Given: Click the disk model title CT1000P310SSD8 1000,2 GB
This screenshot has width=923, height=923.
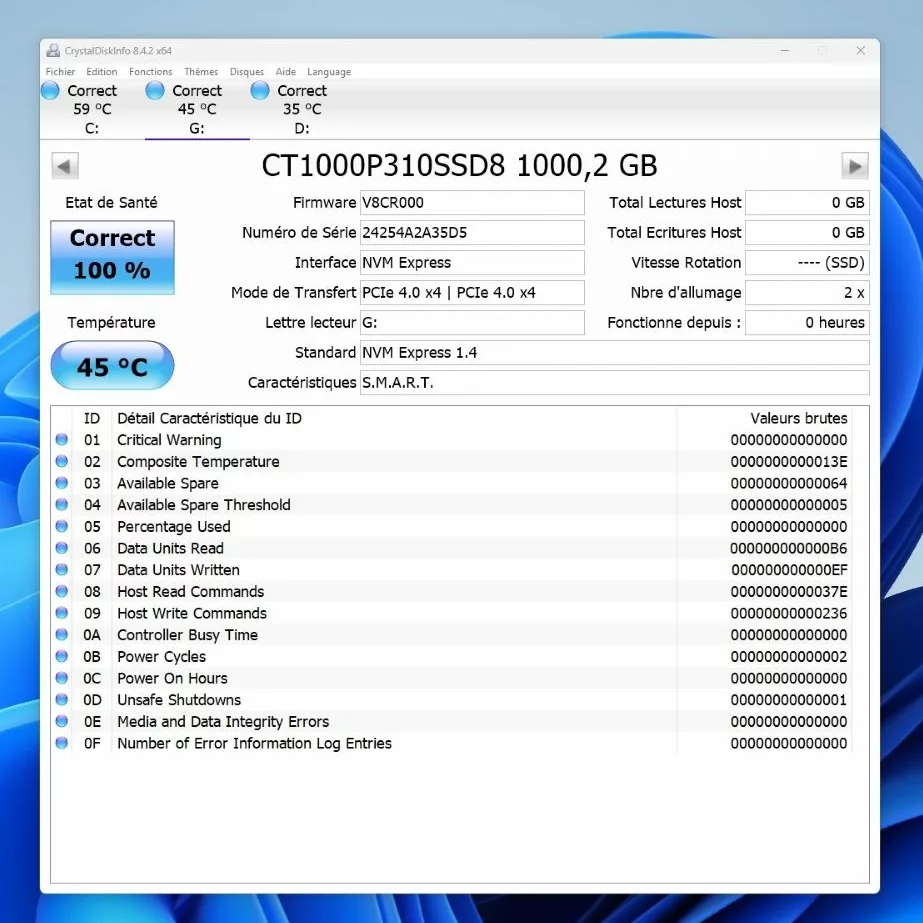Looking at the screenshot, I should coord(459,165).
